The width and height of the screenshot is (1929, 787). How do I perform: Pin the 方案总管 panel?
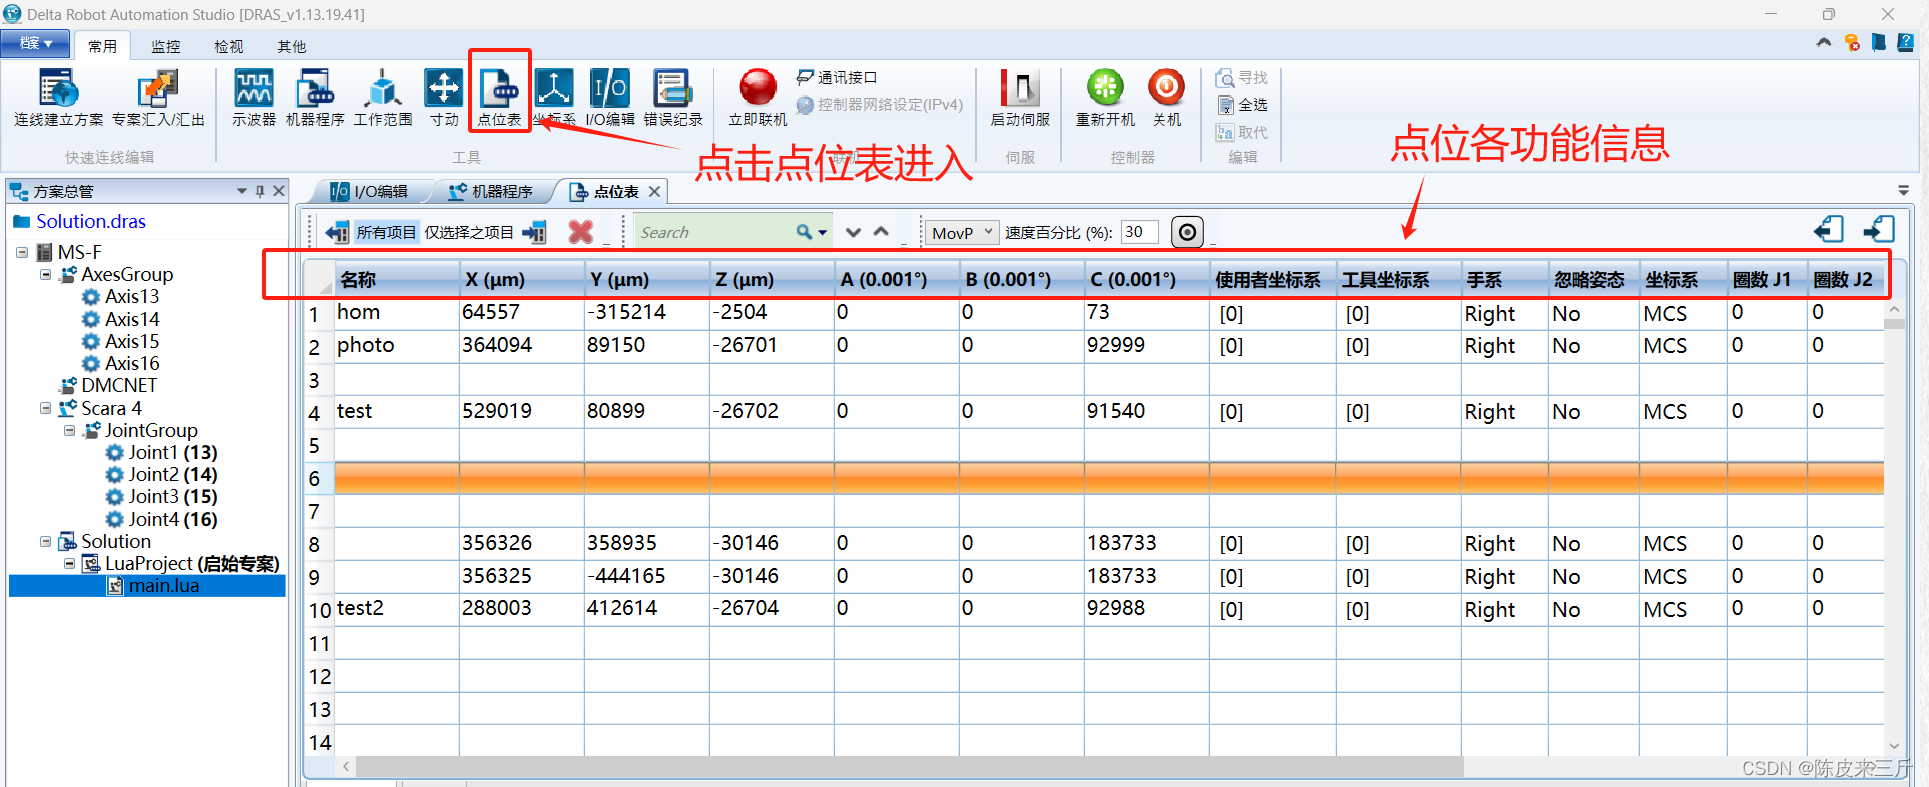[x=260, y=191]
